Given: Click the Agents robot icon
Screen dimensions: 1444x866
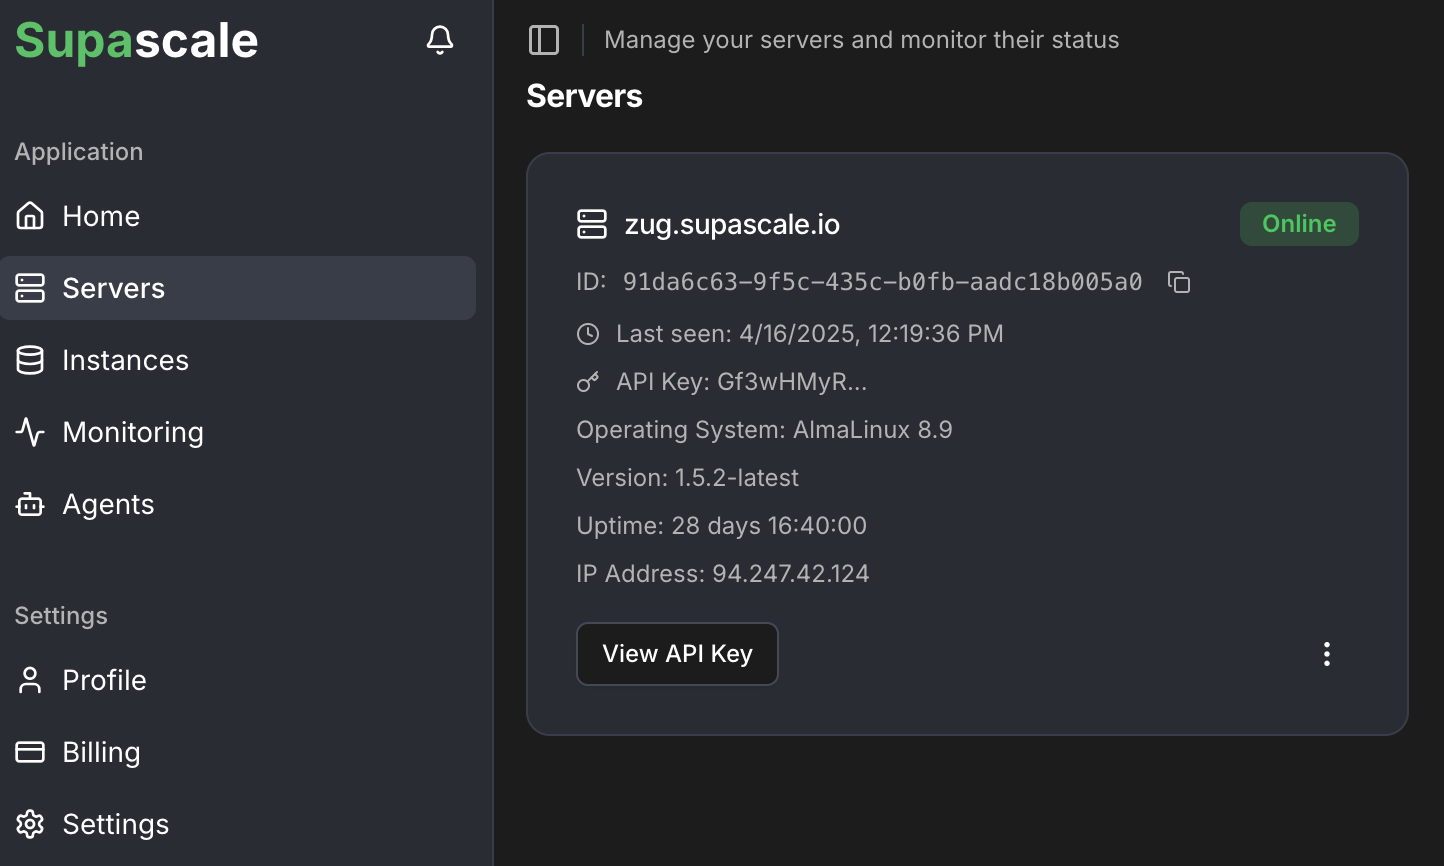Looking at the screenshot, I should (30, 504).
